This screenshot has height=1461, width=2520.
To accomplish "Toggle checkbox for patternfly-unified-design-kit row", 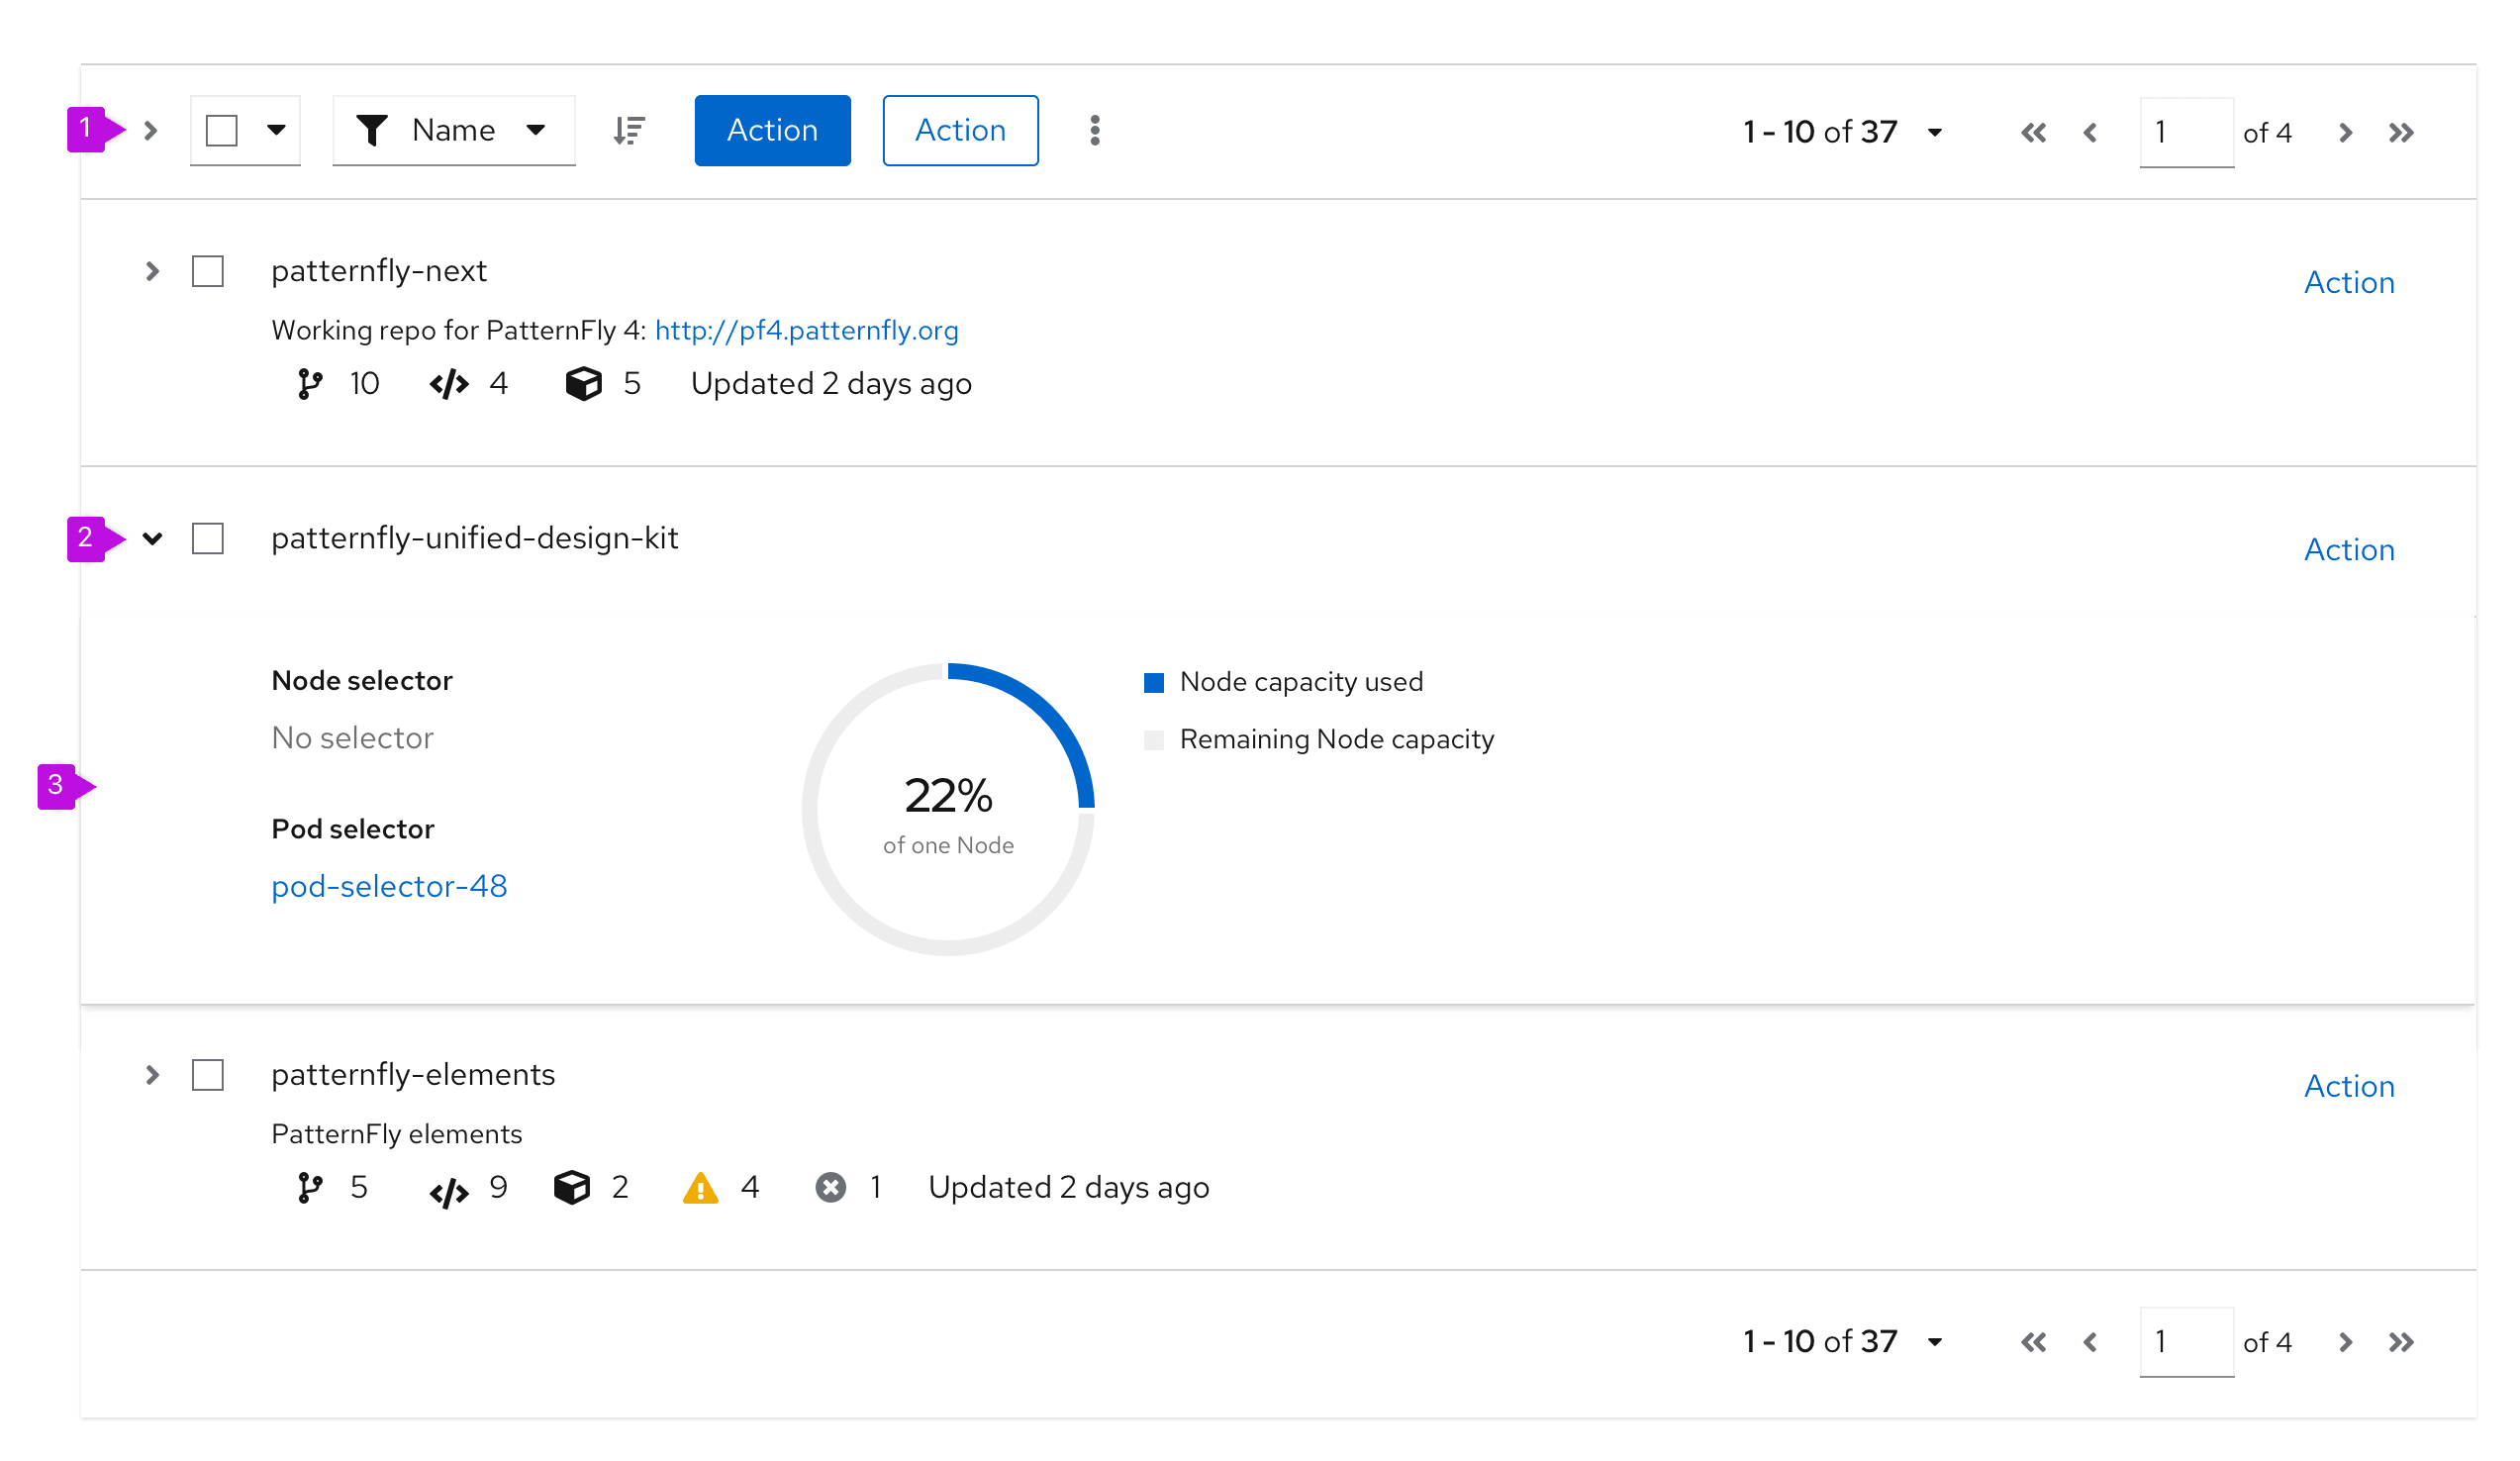I will (x=209, y=537).
